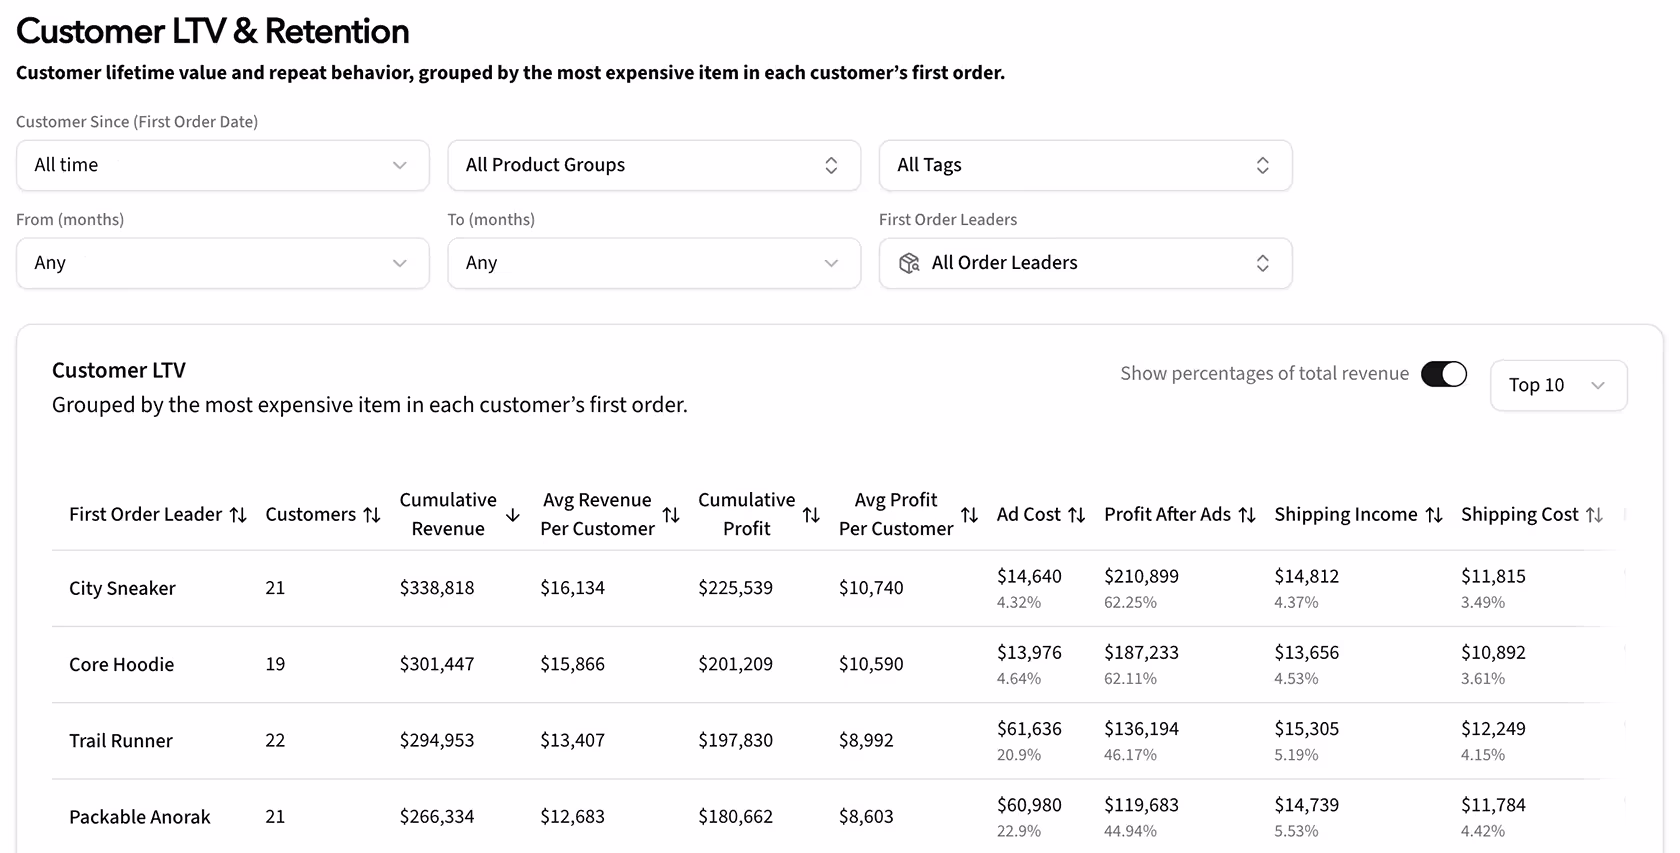Open the All time date dropdown
Viewport: 1680px width, 853px height.
click(x=223, y=165)
